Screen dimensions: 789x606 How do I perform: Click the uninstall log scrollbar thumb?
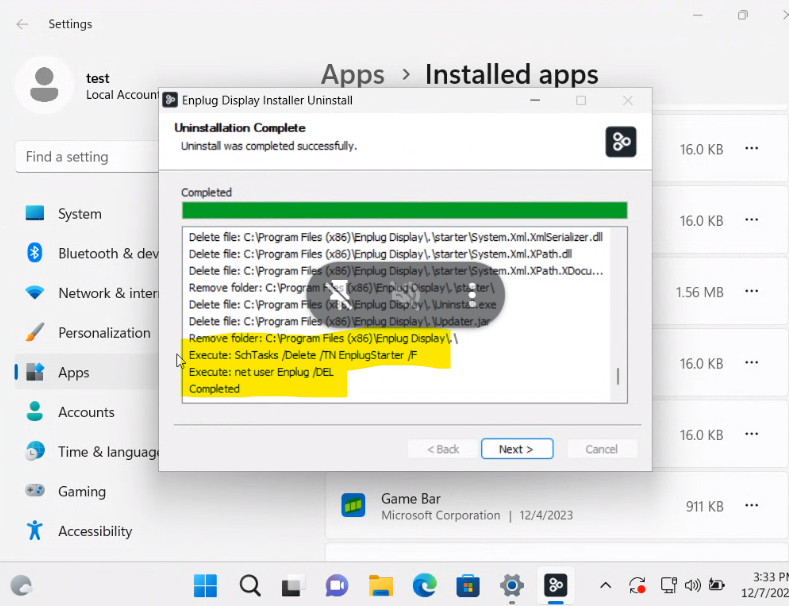pos(618,376)
